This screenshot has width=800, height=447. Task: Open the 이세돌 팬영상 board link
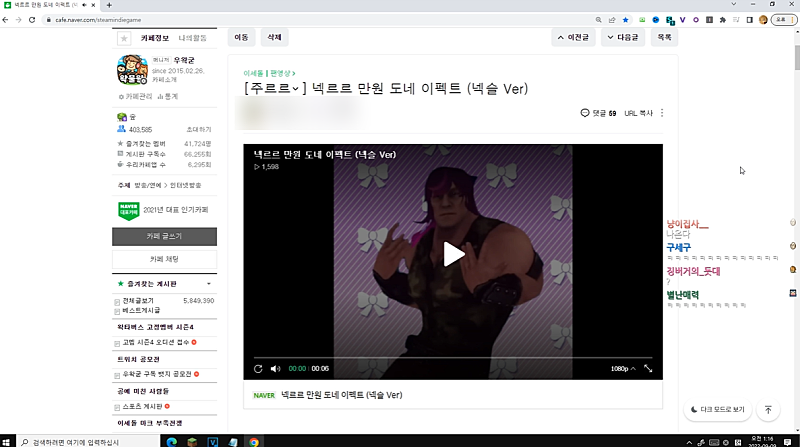[269, 73]
